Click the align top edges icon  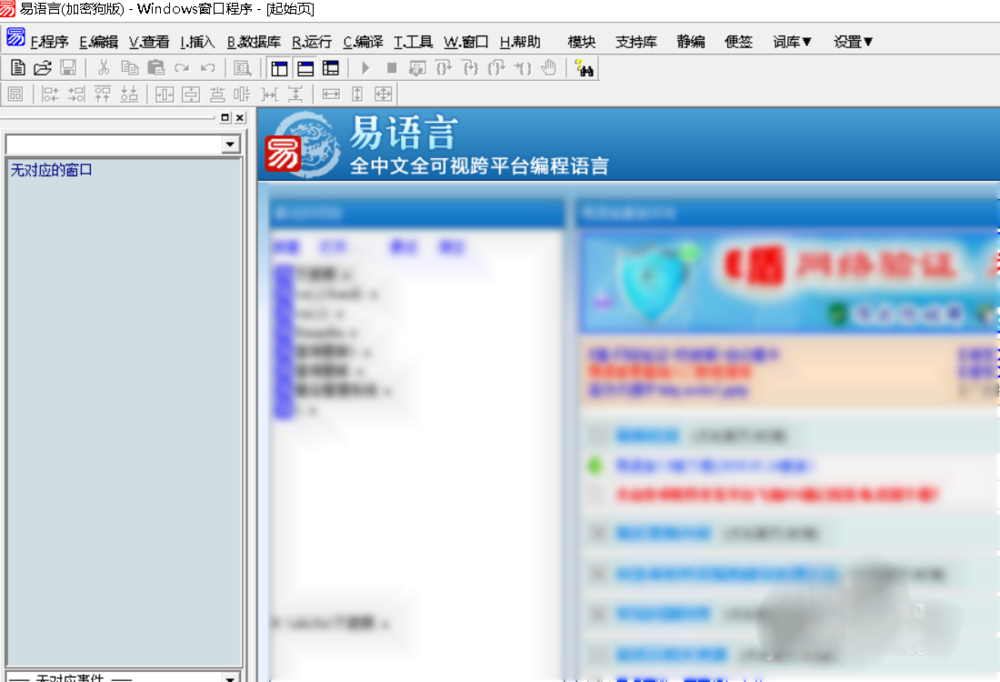click(x=103, y=94)
